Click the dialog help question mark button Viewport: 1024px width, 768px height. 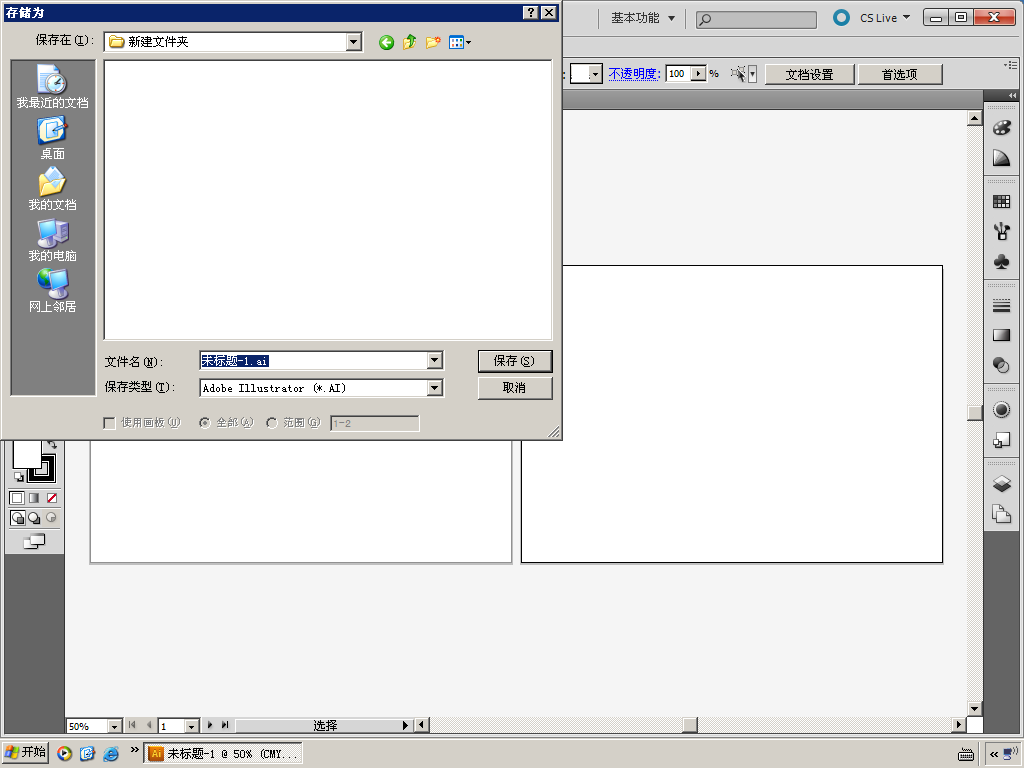[x=531, y=12]
